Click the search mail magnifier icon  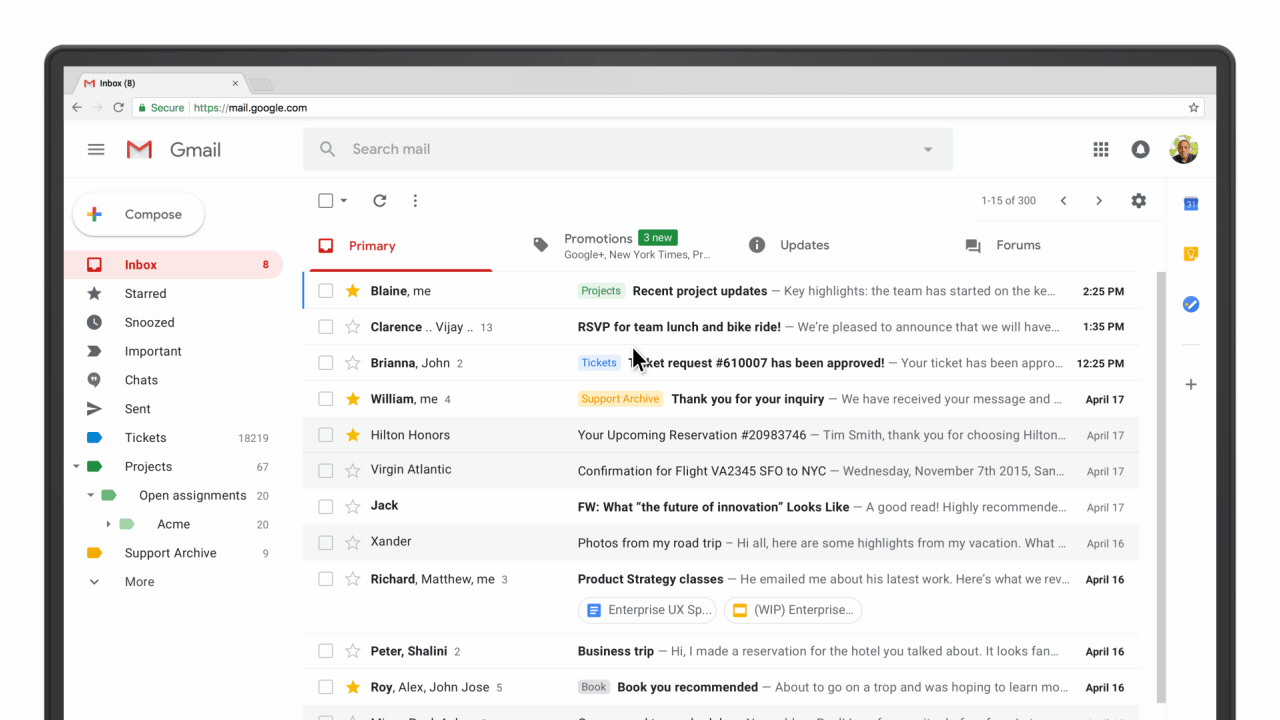327,148
